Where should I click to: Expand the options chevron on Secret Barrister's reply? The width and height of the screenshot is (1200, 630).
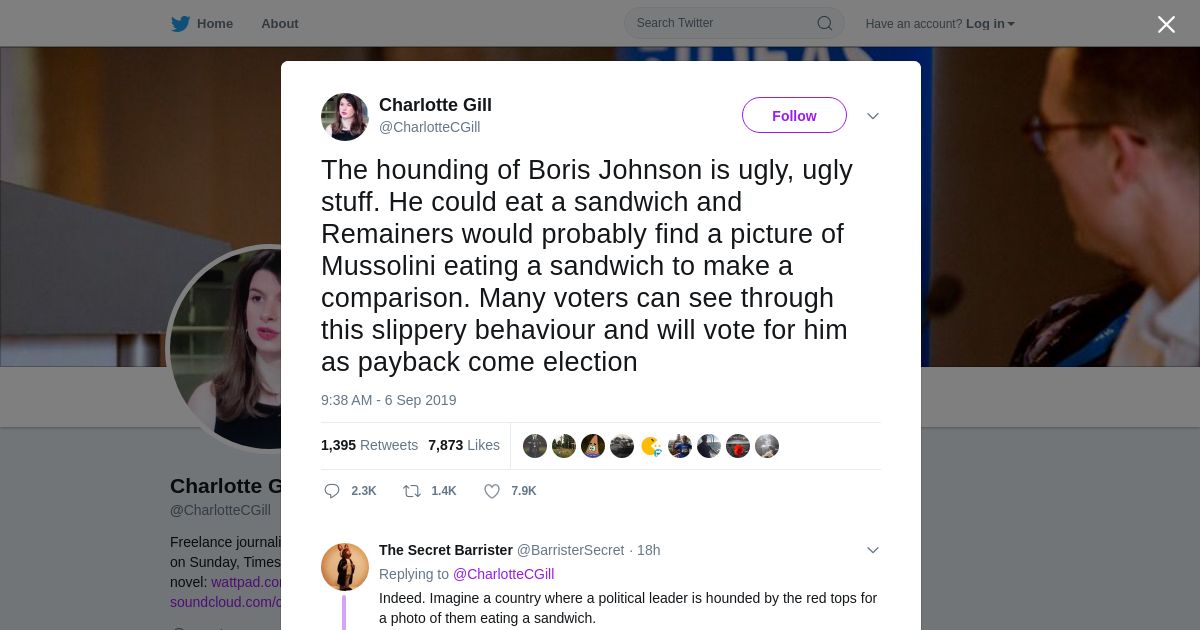coord(873,550)
